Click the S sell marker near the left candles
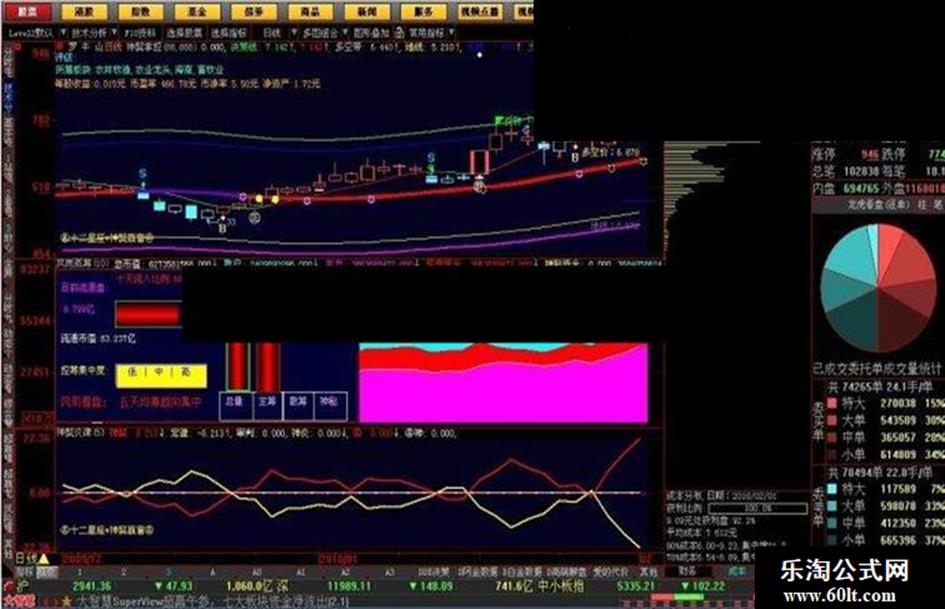 pyautogui.click(x=143, y=174)
